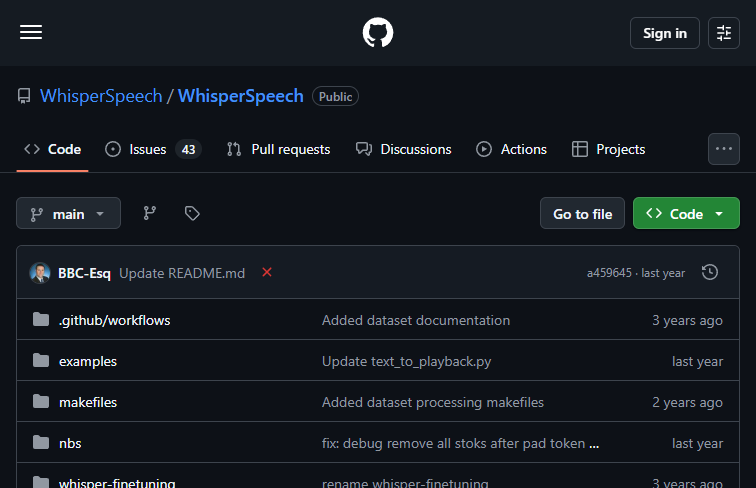Click the Issues count badge 43

(188, 149)
